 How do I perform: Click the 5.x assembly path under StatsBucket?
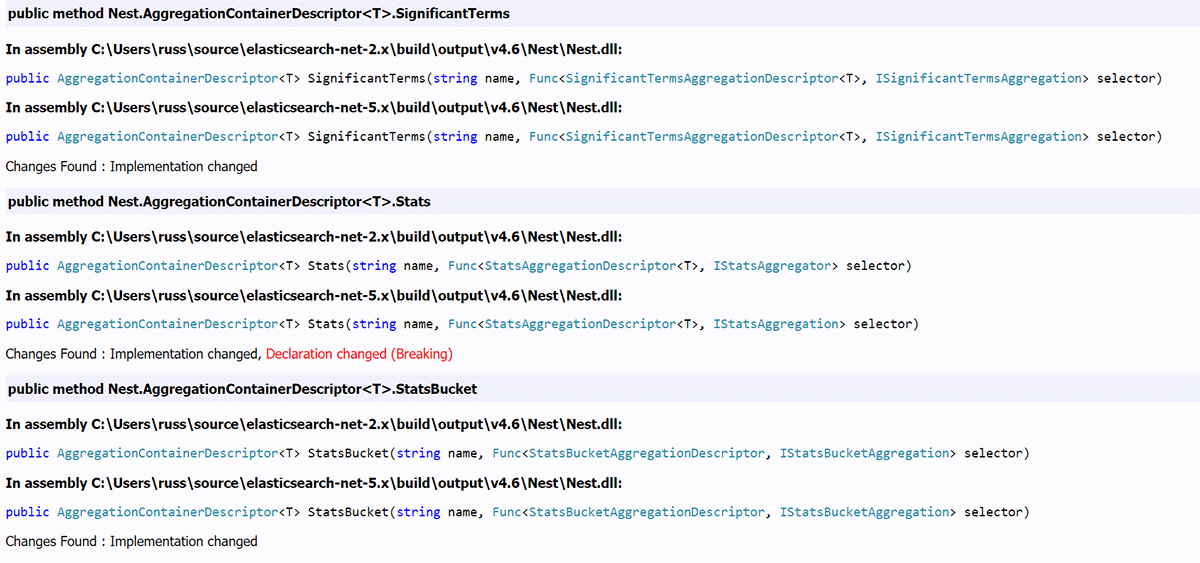(x=314, y=483)
